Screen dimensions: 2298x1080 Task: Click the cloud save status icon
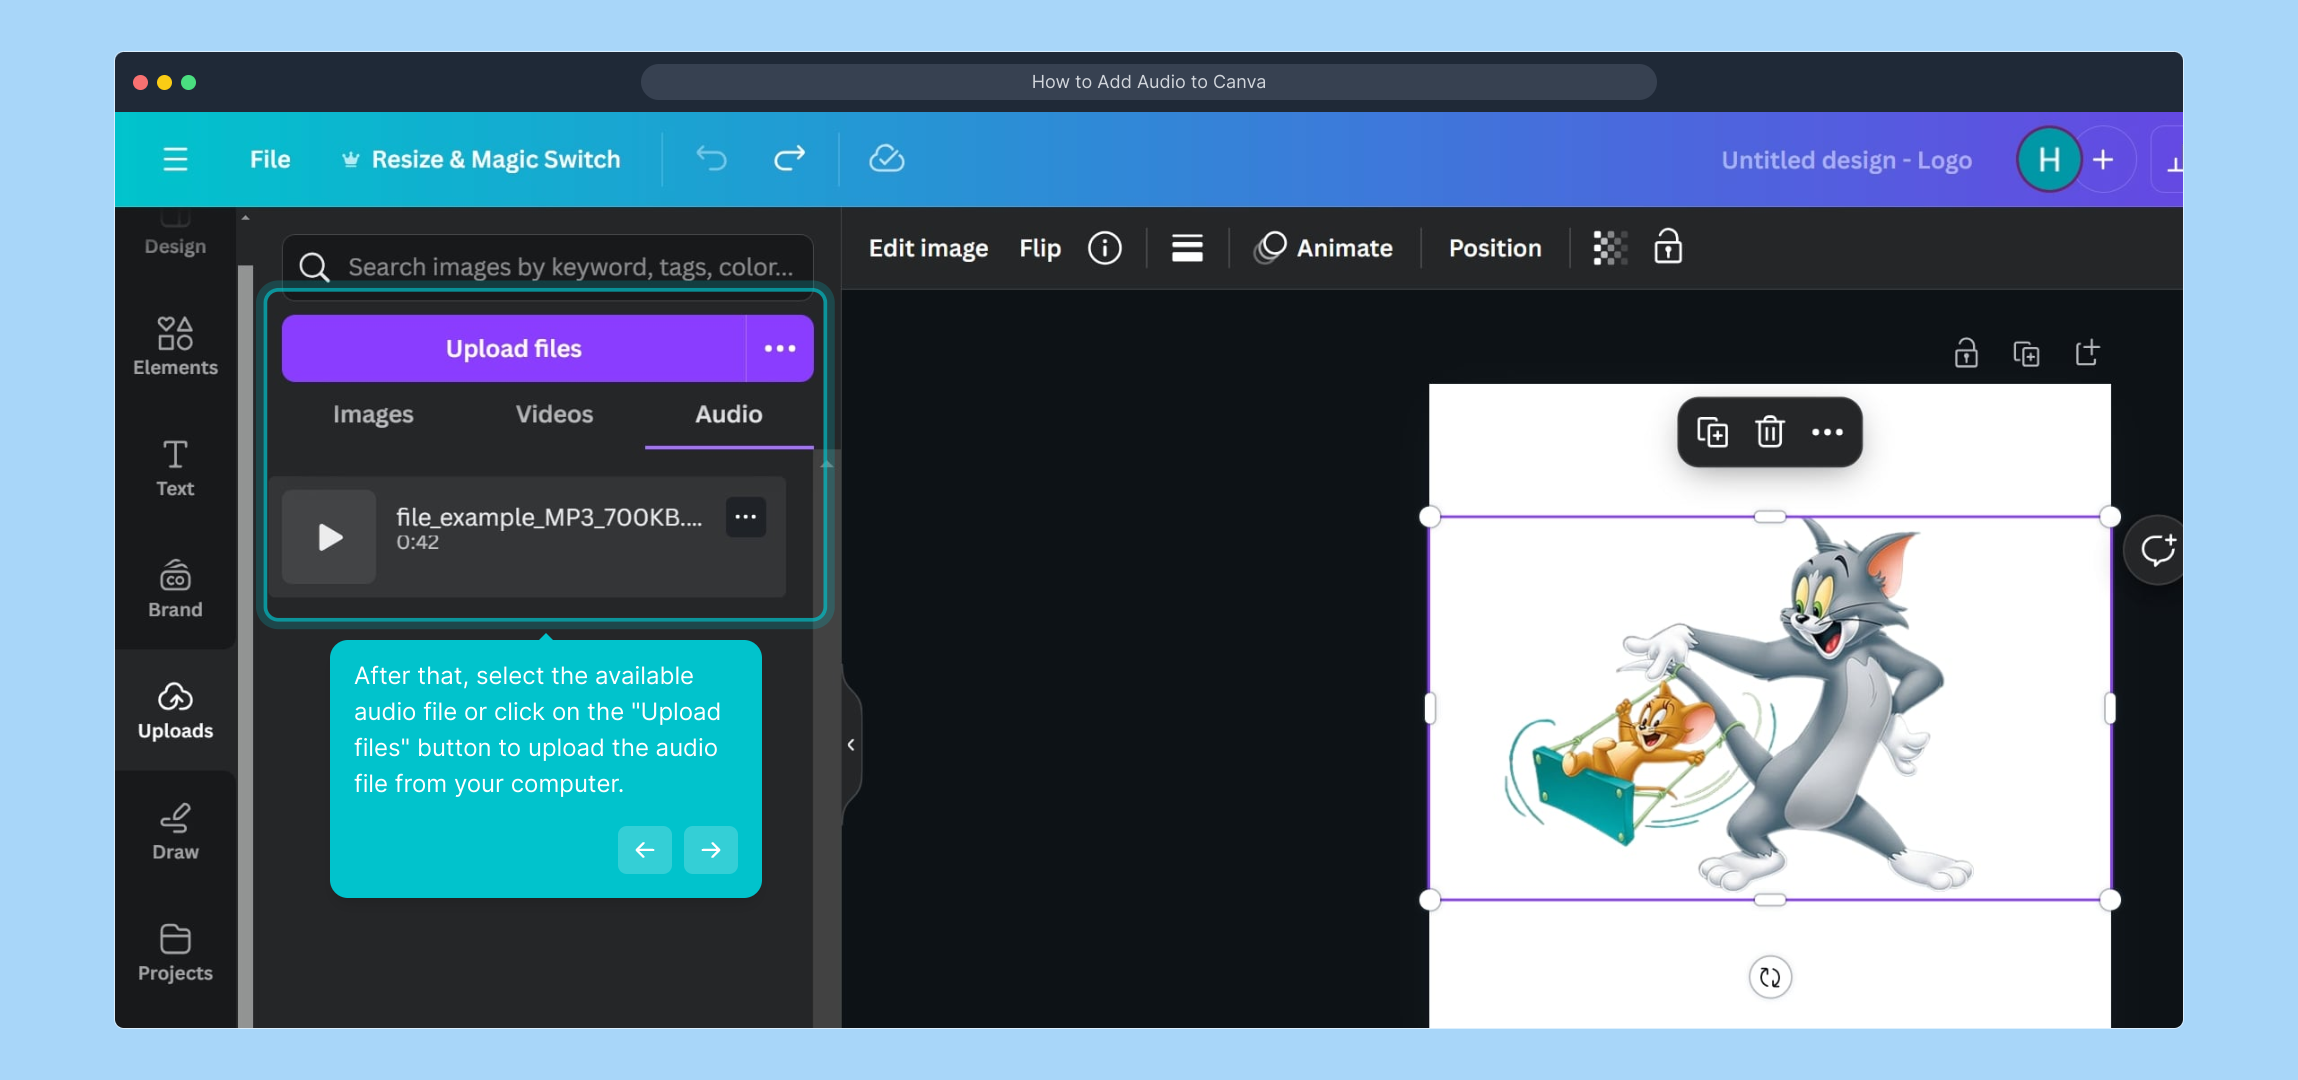click(x=886, y=158)
